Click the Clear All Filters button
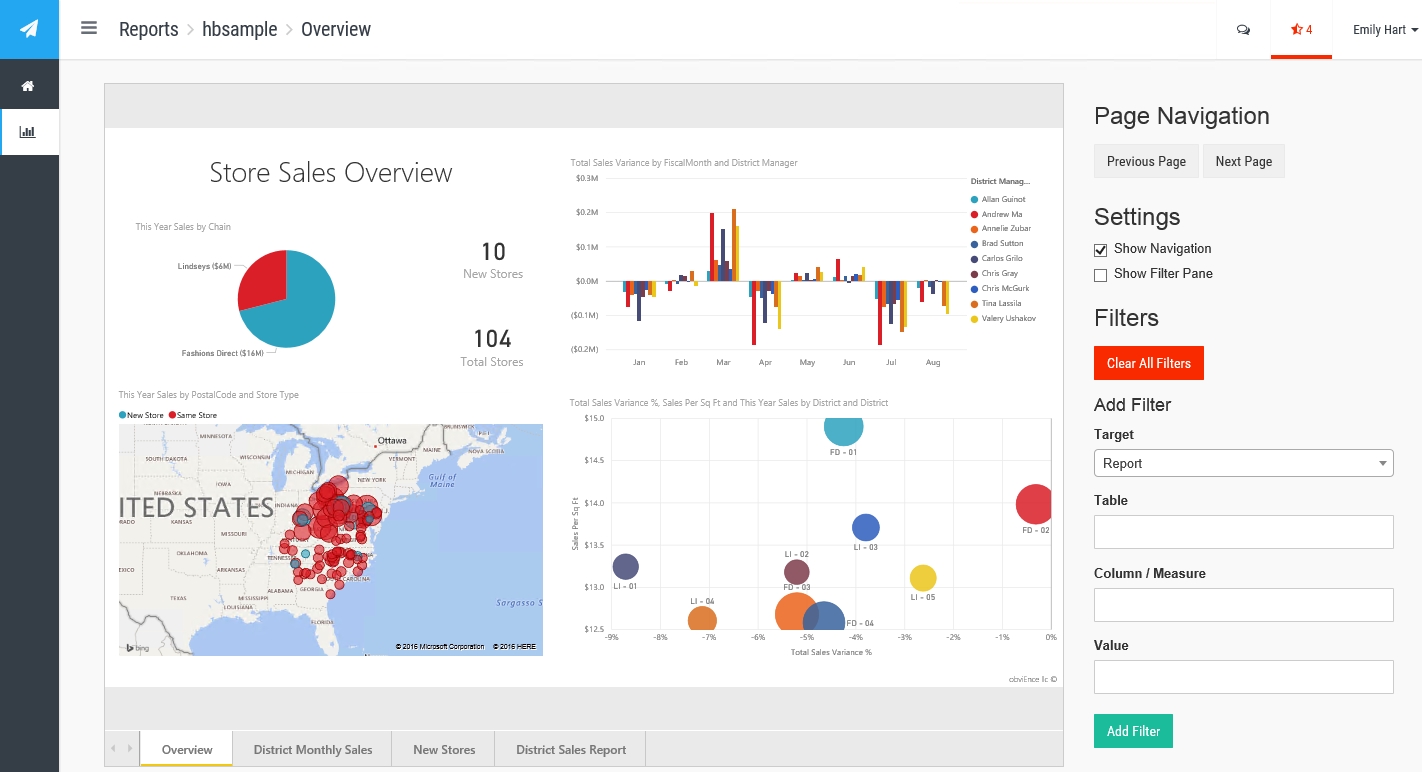1422x772 pixels. (x=1149, y=363)
